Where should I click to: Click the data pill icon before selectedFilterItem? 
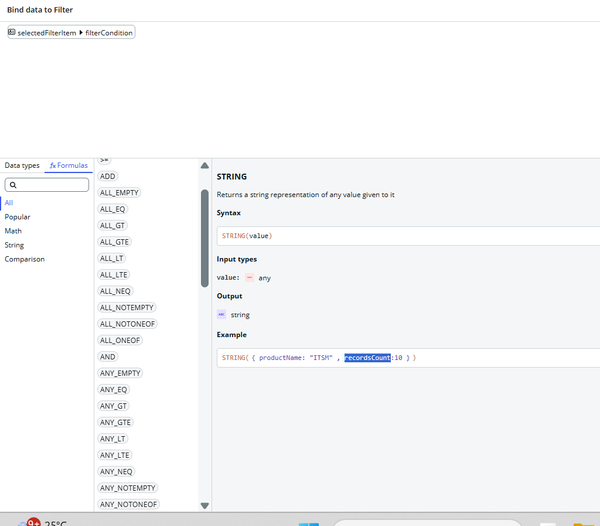coord(12,32)
